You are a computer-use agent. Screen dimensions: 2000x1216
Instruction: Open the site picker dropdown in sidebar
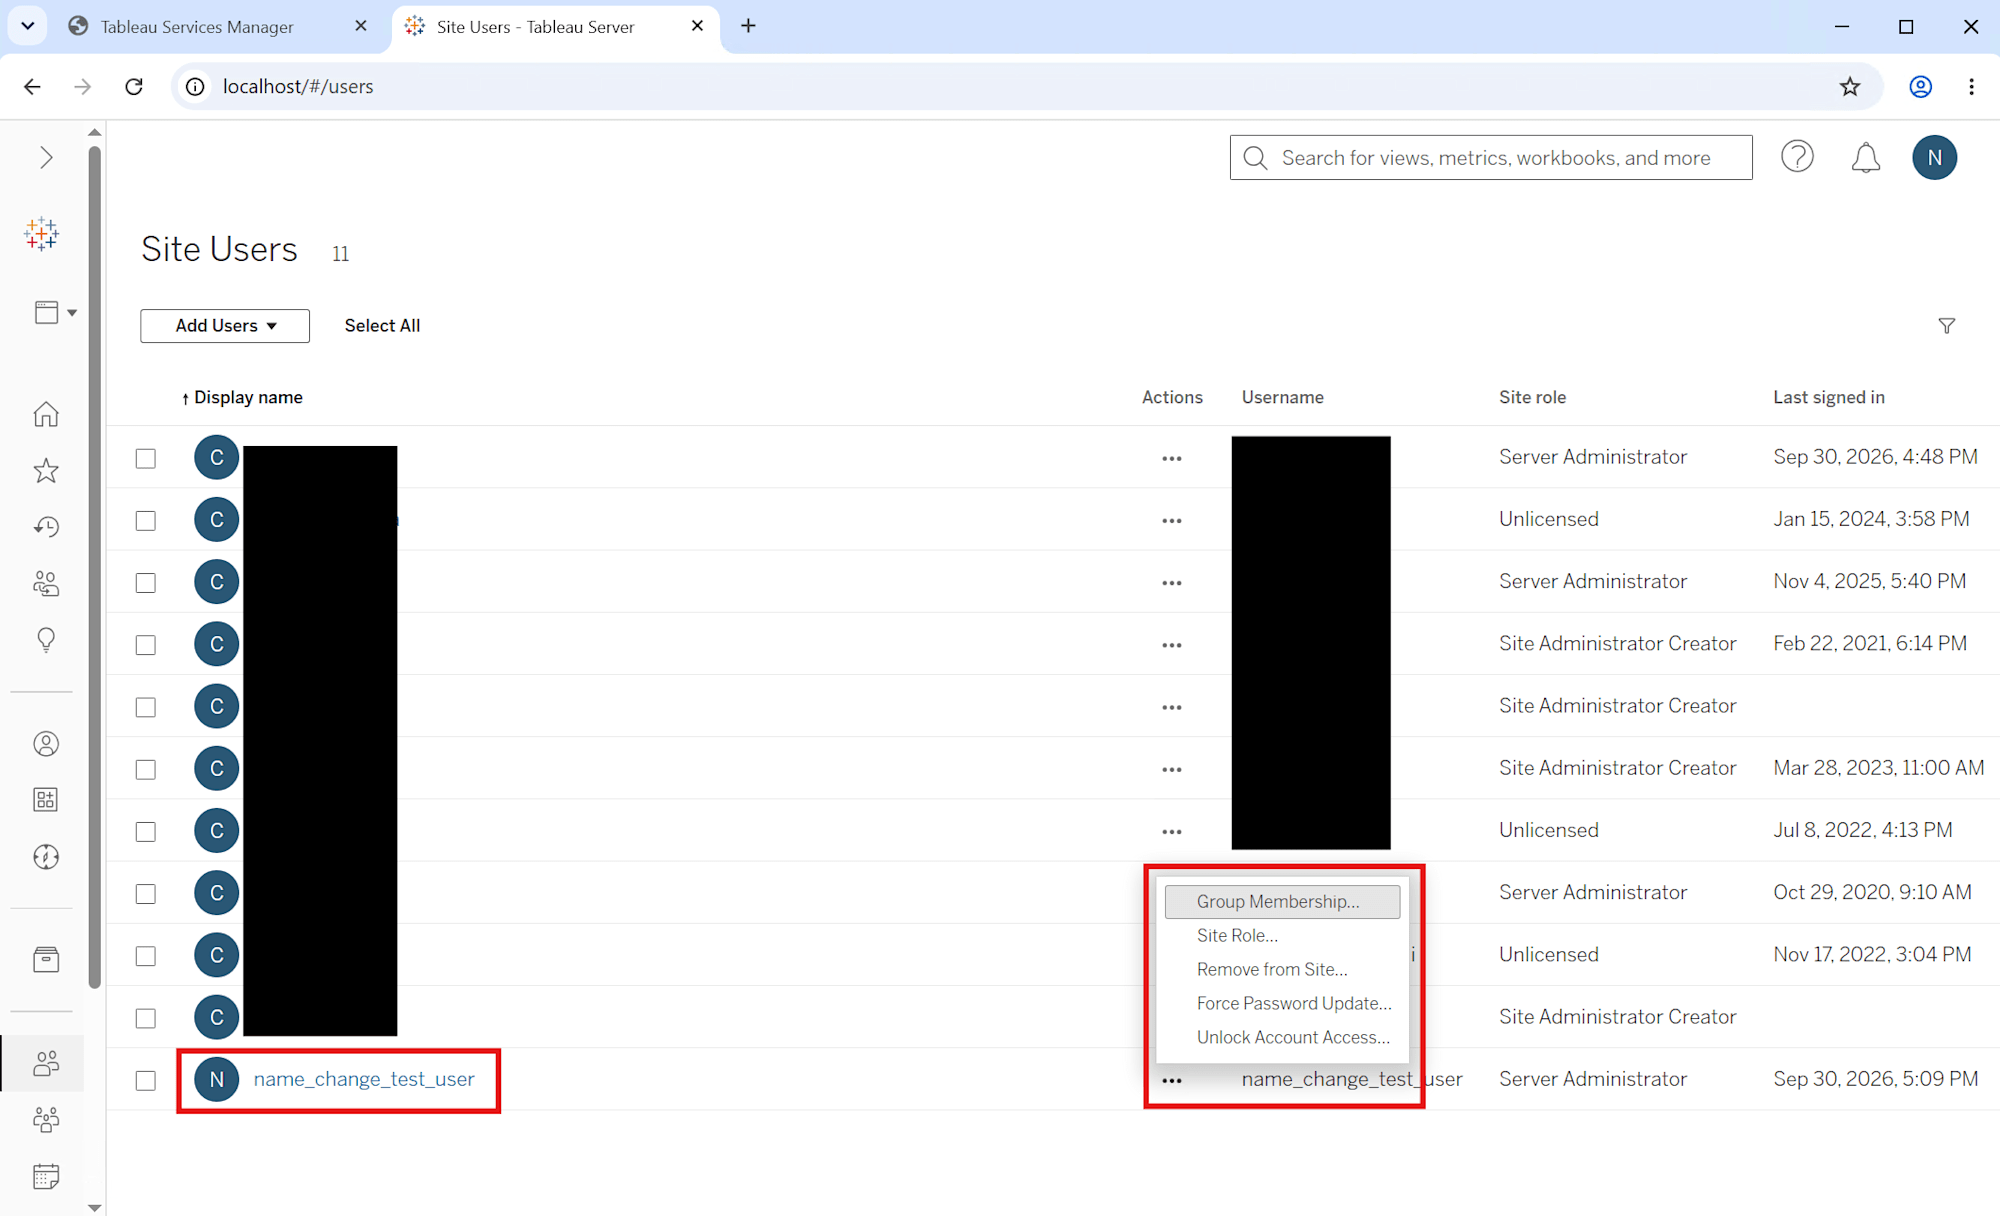tap(56, 312)
